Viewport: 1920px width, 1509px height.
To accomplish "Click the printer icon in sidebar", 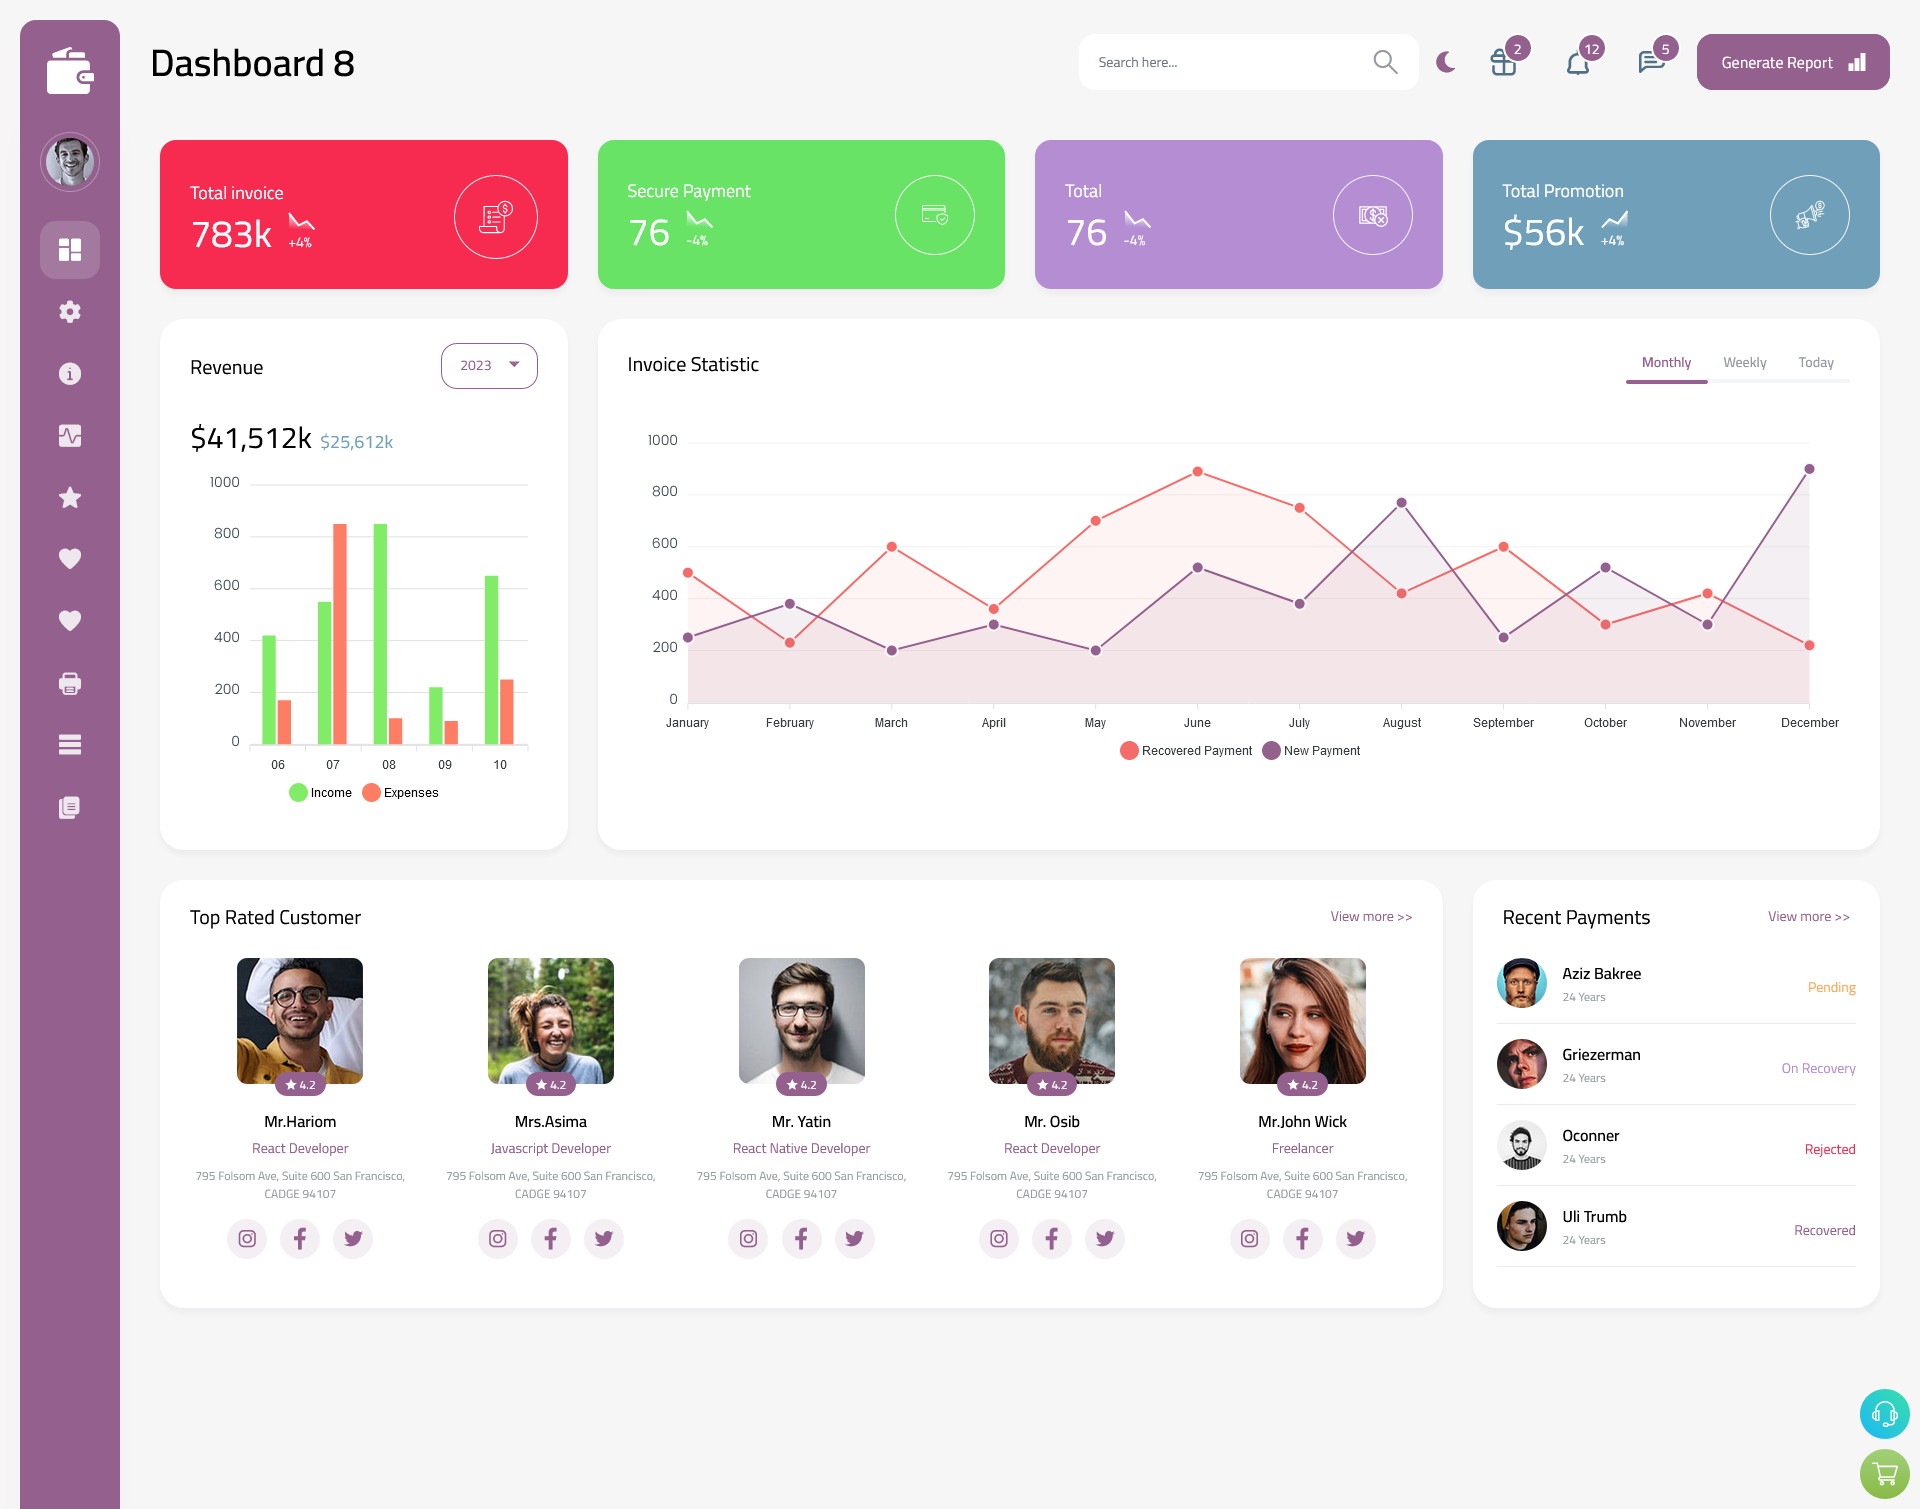I will click(x=69, y=681).
